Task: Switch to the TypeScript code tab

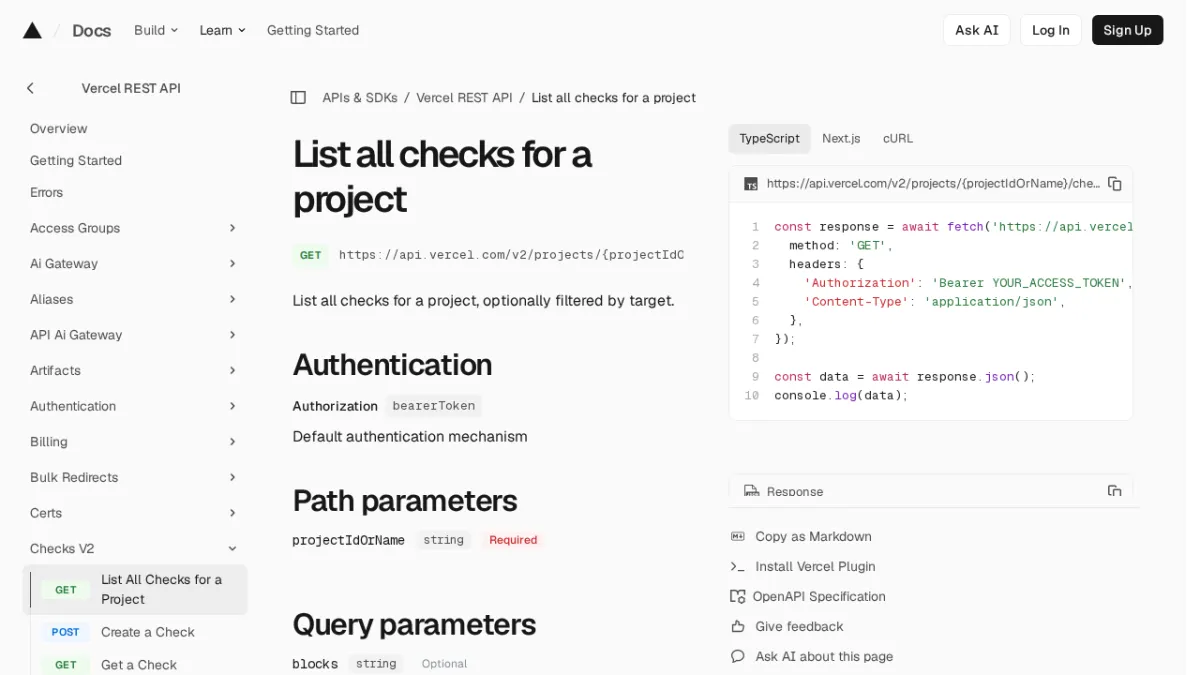Action: click(x=769, y=139)
